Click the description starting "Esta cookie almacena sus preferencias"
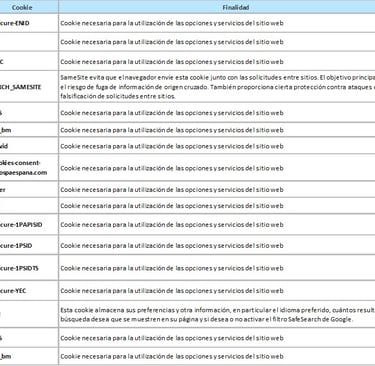 217,315
